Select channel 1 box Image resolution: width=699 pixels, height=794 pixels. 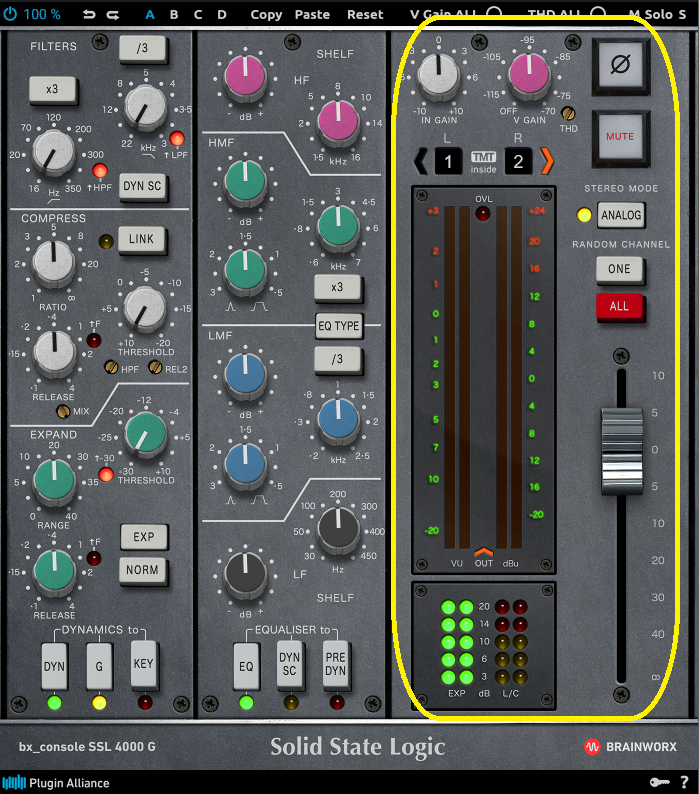448,162
